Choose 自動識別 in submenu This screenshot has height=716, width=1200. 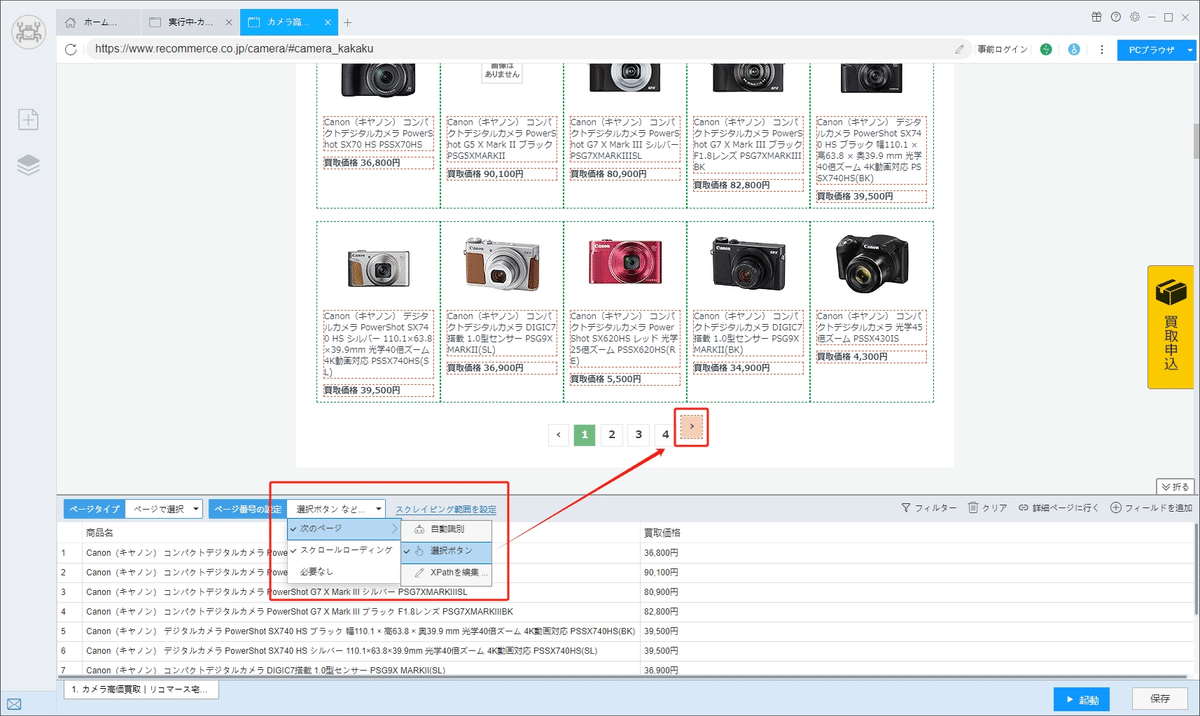(x=446, y=529)
